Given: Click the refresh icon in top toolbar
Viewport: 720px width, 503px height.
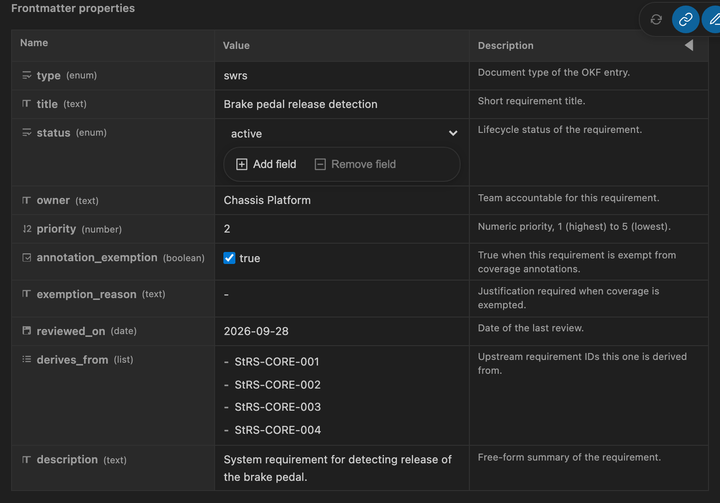Looking at the screenshot, I should pos(656,19).
